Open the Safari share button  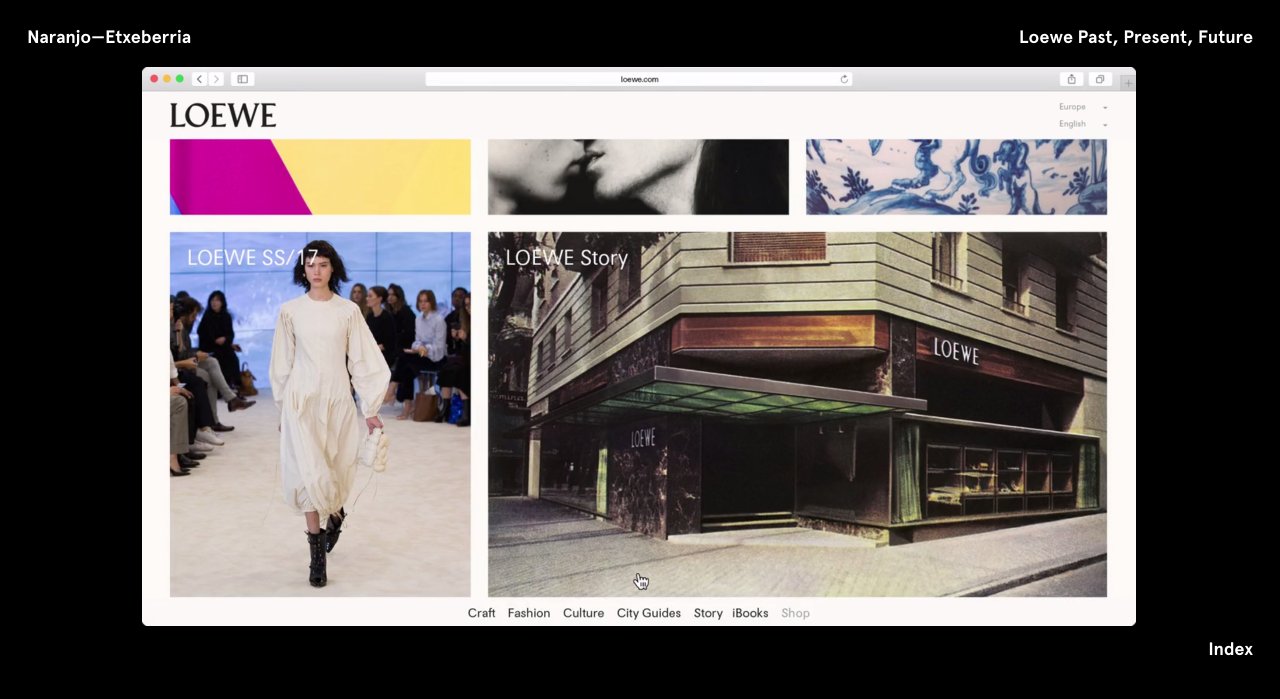click(1071, 79)
